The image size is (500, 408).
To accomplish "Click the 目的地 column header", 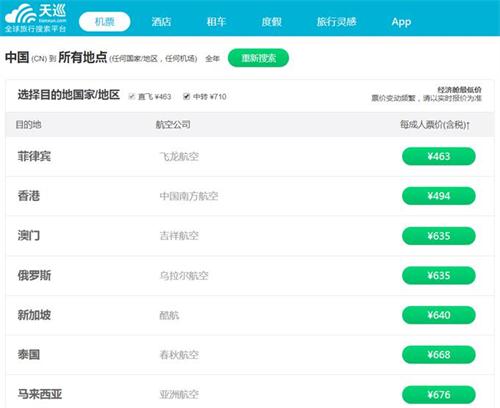I will point(28,125).
